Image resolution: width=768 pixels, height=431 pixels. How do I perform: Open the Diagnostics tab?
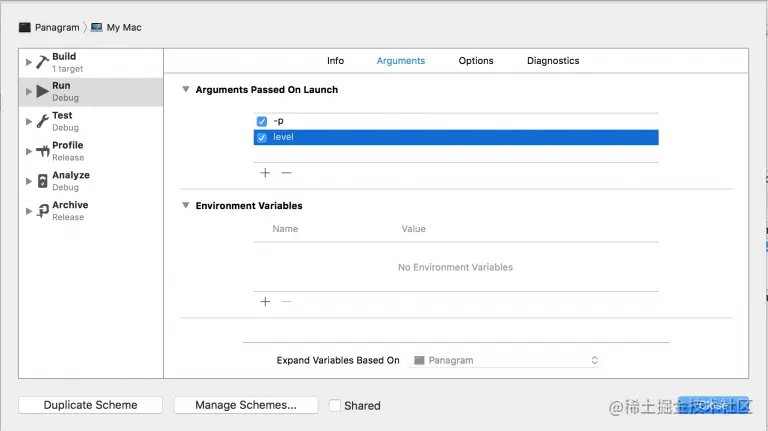553,61
